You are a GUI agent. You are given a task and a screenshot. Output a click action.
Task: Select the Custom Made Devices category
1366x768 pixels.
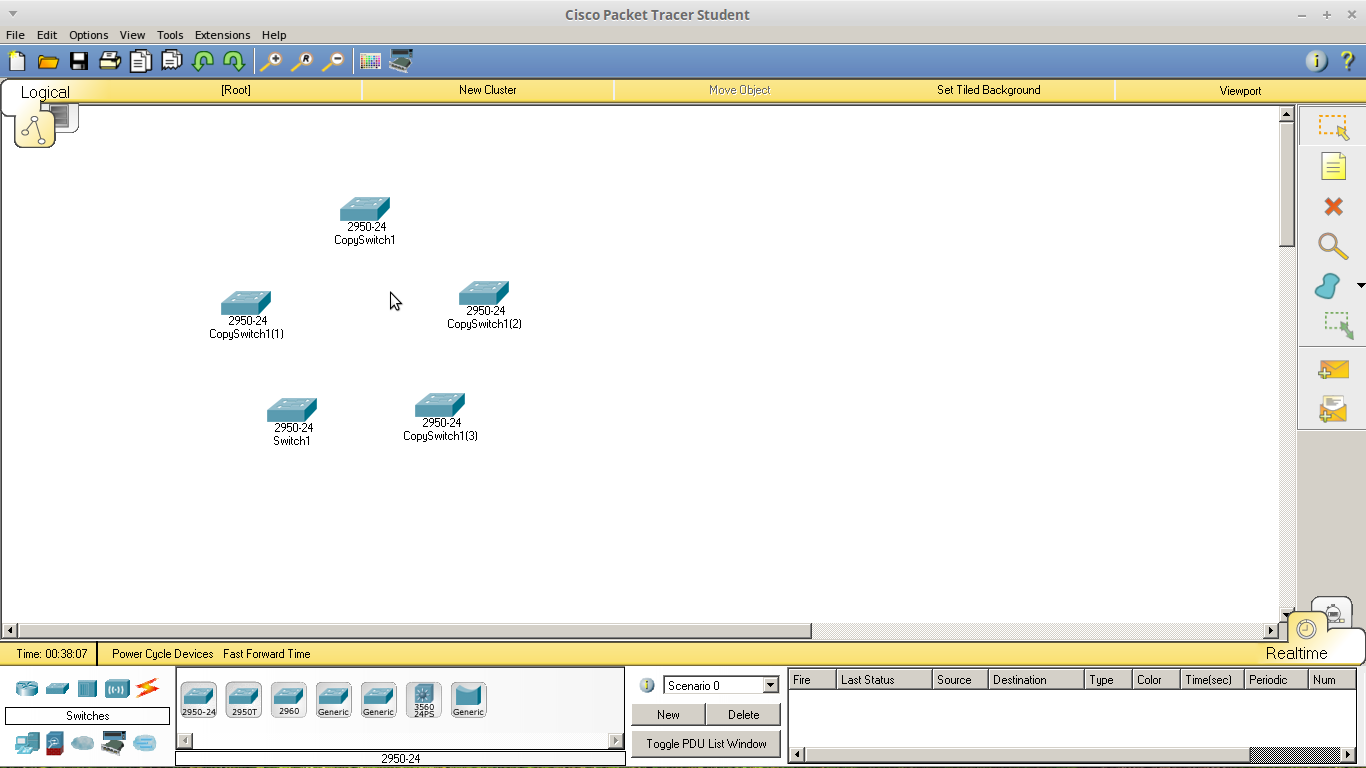tap(114, 743)
